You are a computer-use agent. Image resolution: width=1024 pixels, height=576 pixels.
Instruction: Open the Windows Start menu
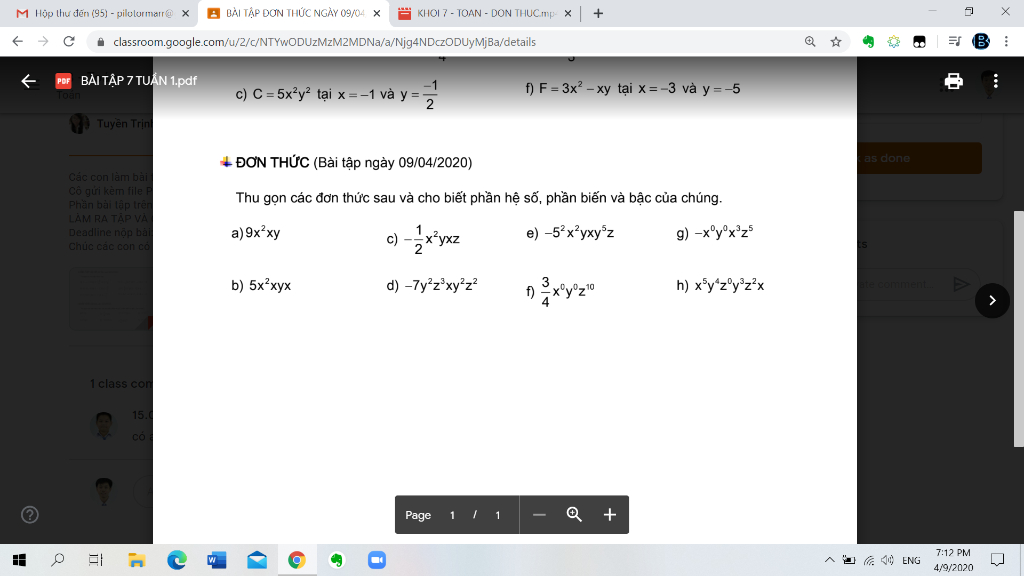[x=19, y=560]
